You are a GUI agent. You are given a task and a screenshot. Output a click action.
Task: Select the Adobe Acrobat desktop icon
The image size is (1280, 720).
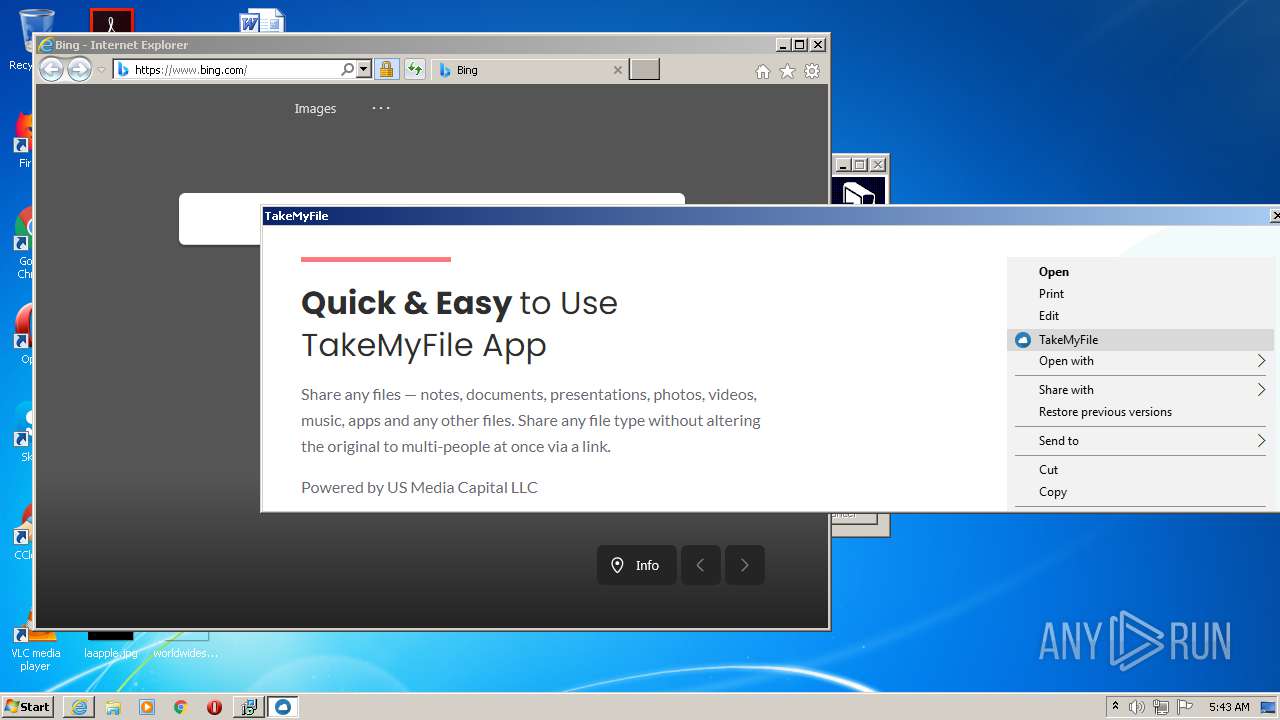pyautogui.click(x=111, y=21)
